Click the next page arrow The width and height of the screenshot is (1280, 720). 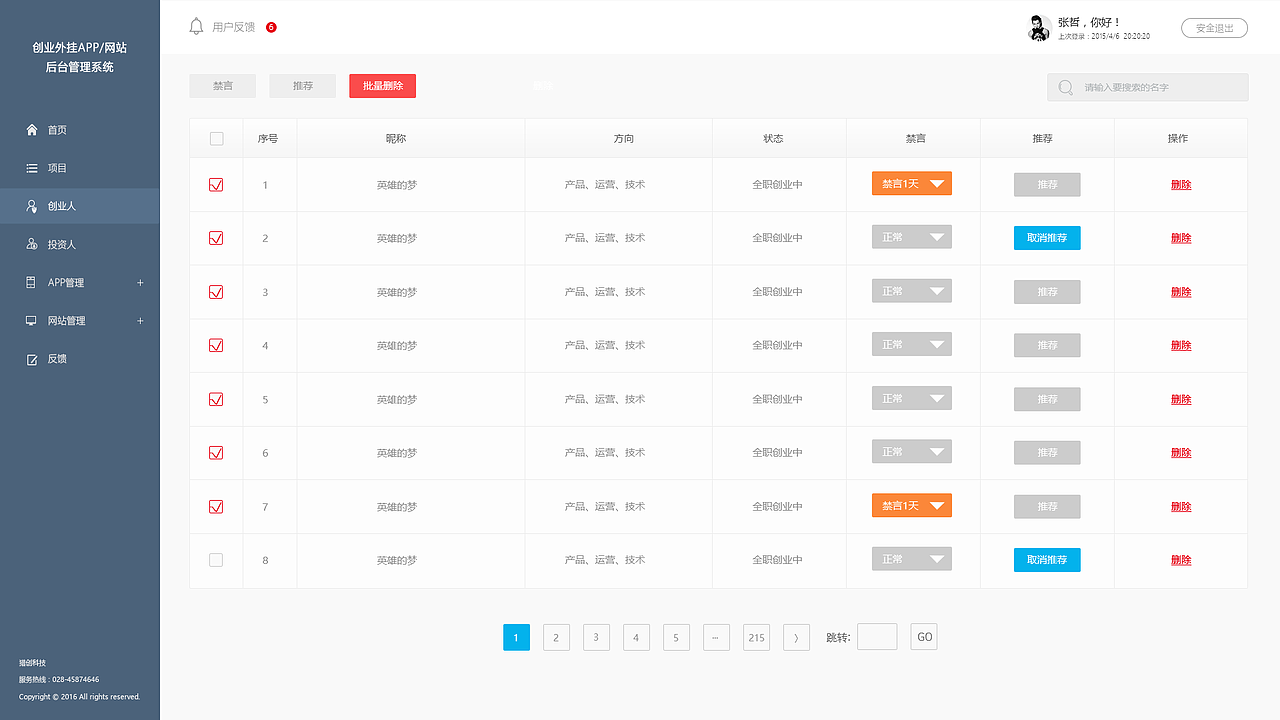pos(796,637)
